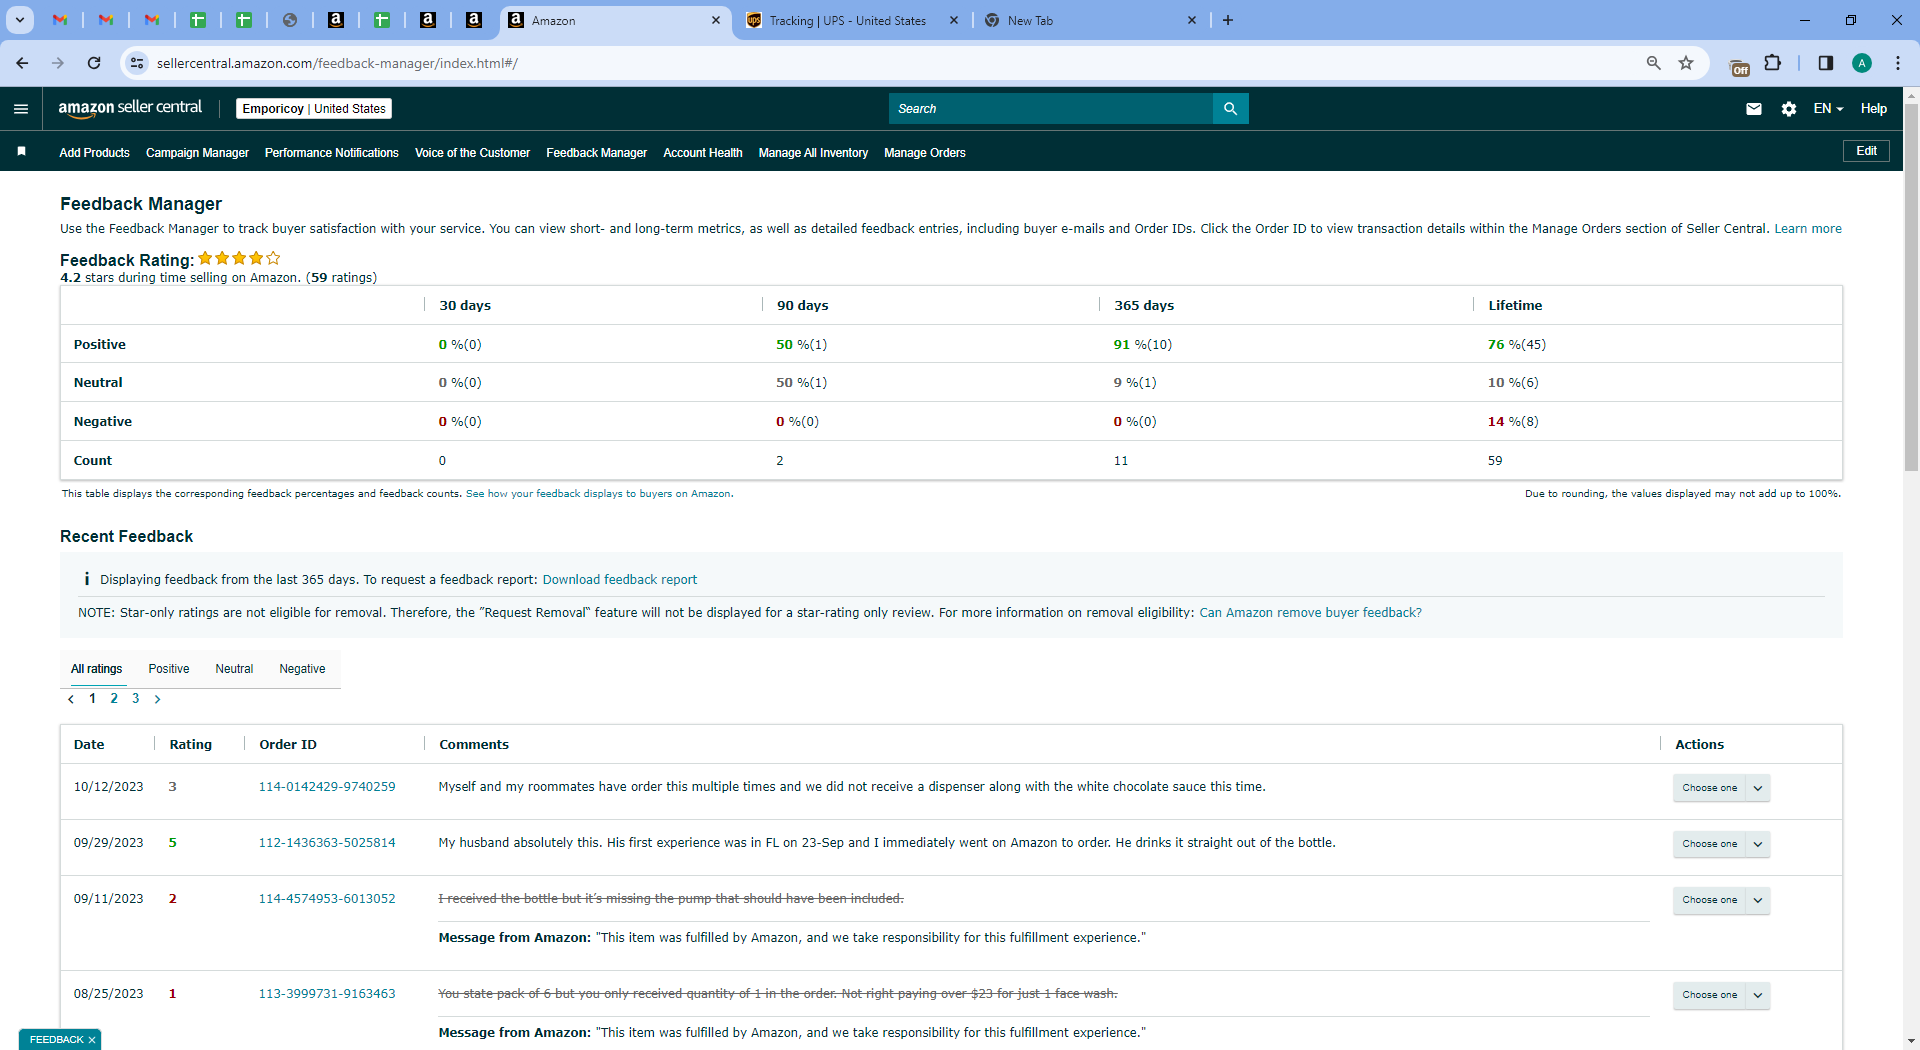
Task: Open the Seller Central hamburger menu
Action: (21, 109)
